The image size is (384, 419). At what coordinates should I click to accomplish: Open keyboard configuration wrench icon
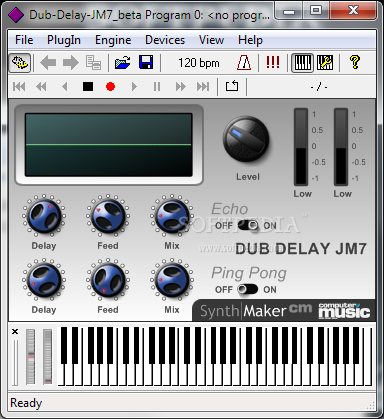pos(325,63)
